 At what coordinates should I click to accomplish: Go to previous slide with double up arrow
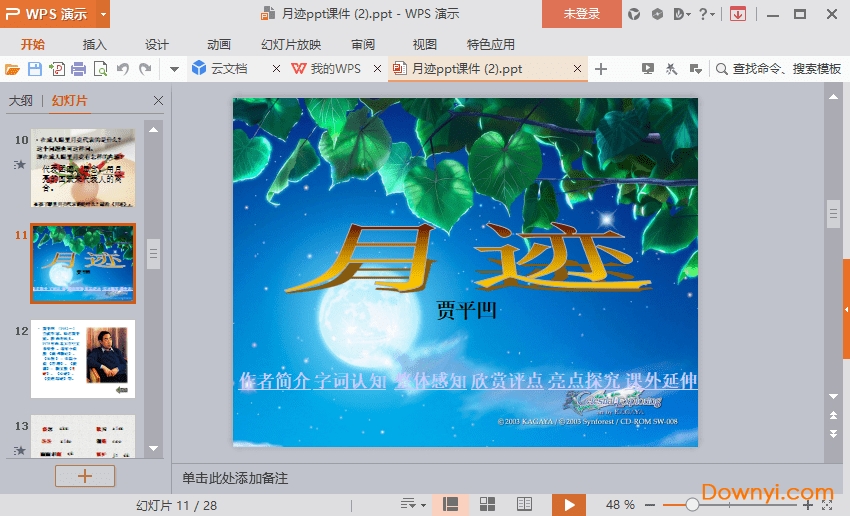[x=833, y=415]
